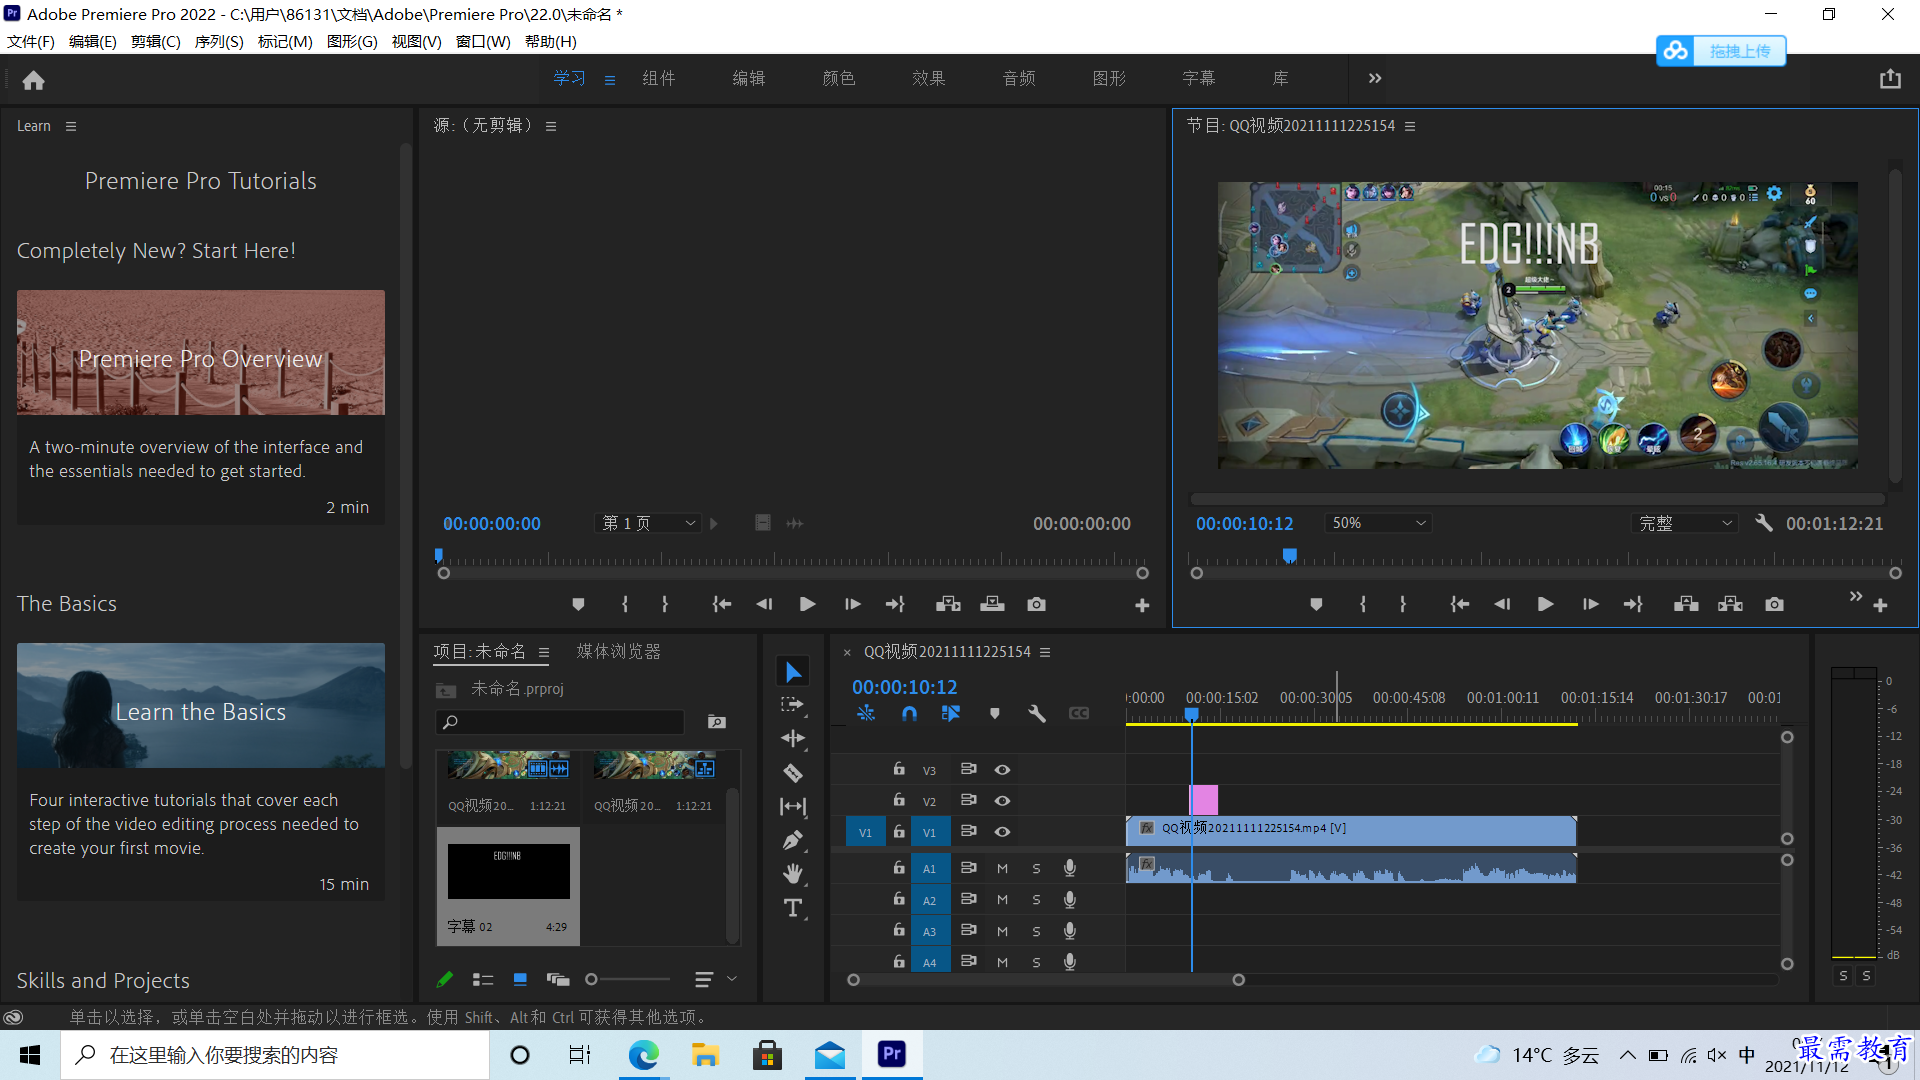Click program monitor settings wrench
The width and height of the screenshot is (1920, 1080).
[x=1764, y=523]
